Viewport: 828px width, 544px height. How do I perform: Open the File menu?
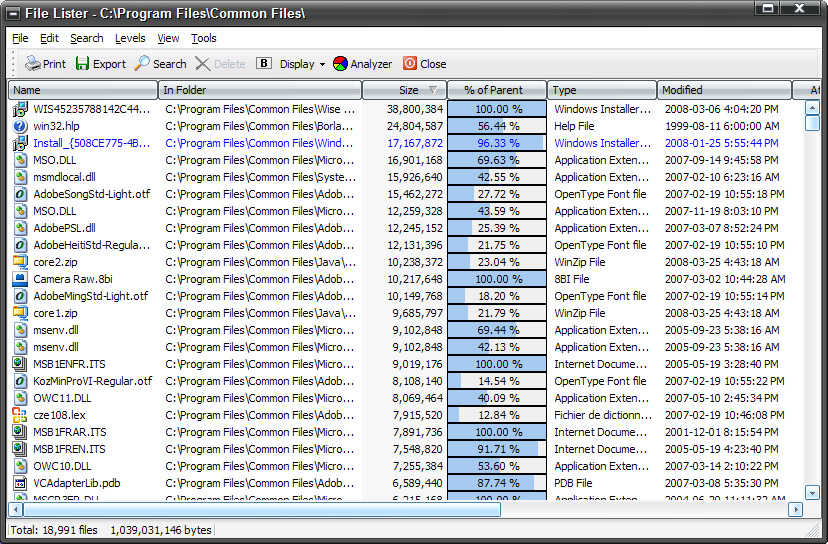tap(20, 38)
